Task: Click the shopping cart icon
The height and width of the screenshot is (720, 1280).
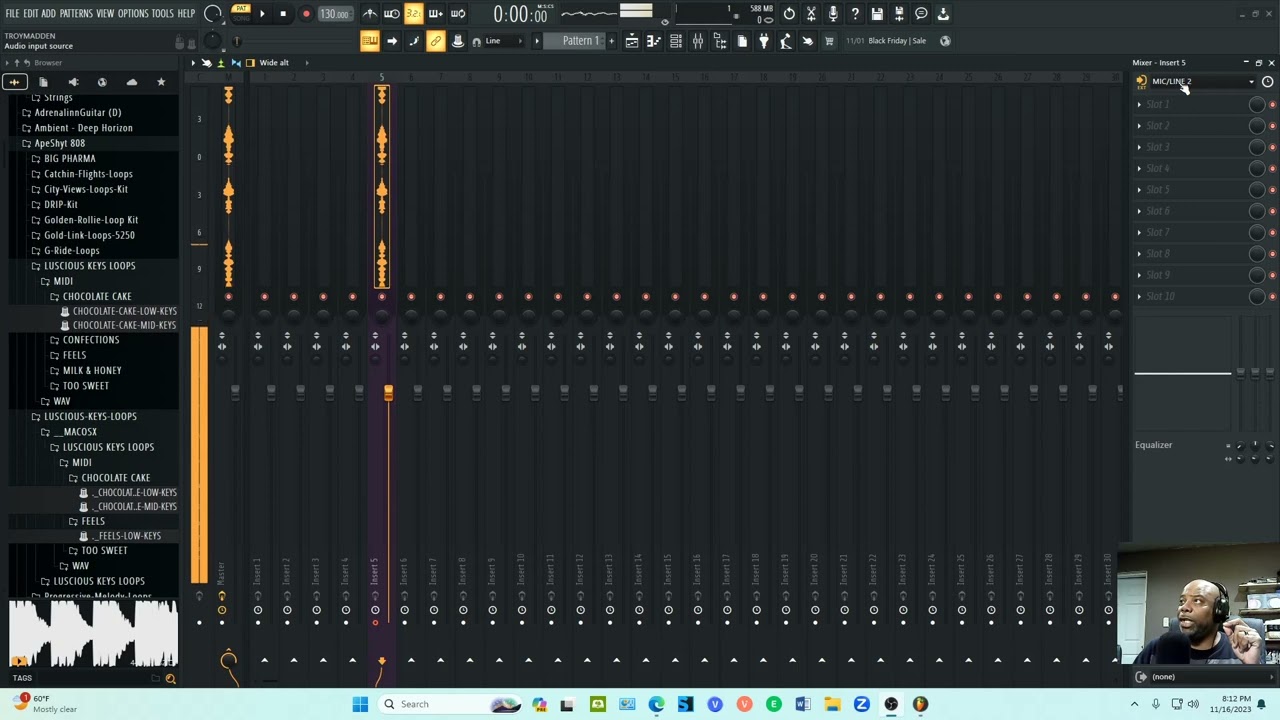Action: (x=829, y=41)
